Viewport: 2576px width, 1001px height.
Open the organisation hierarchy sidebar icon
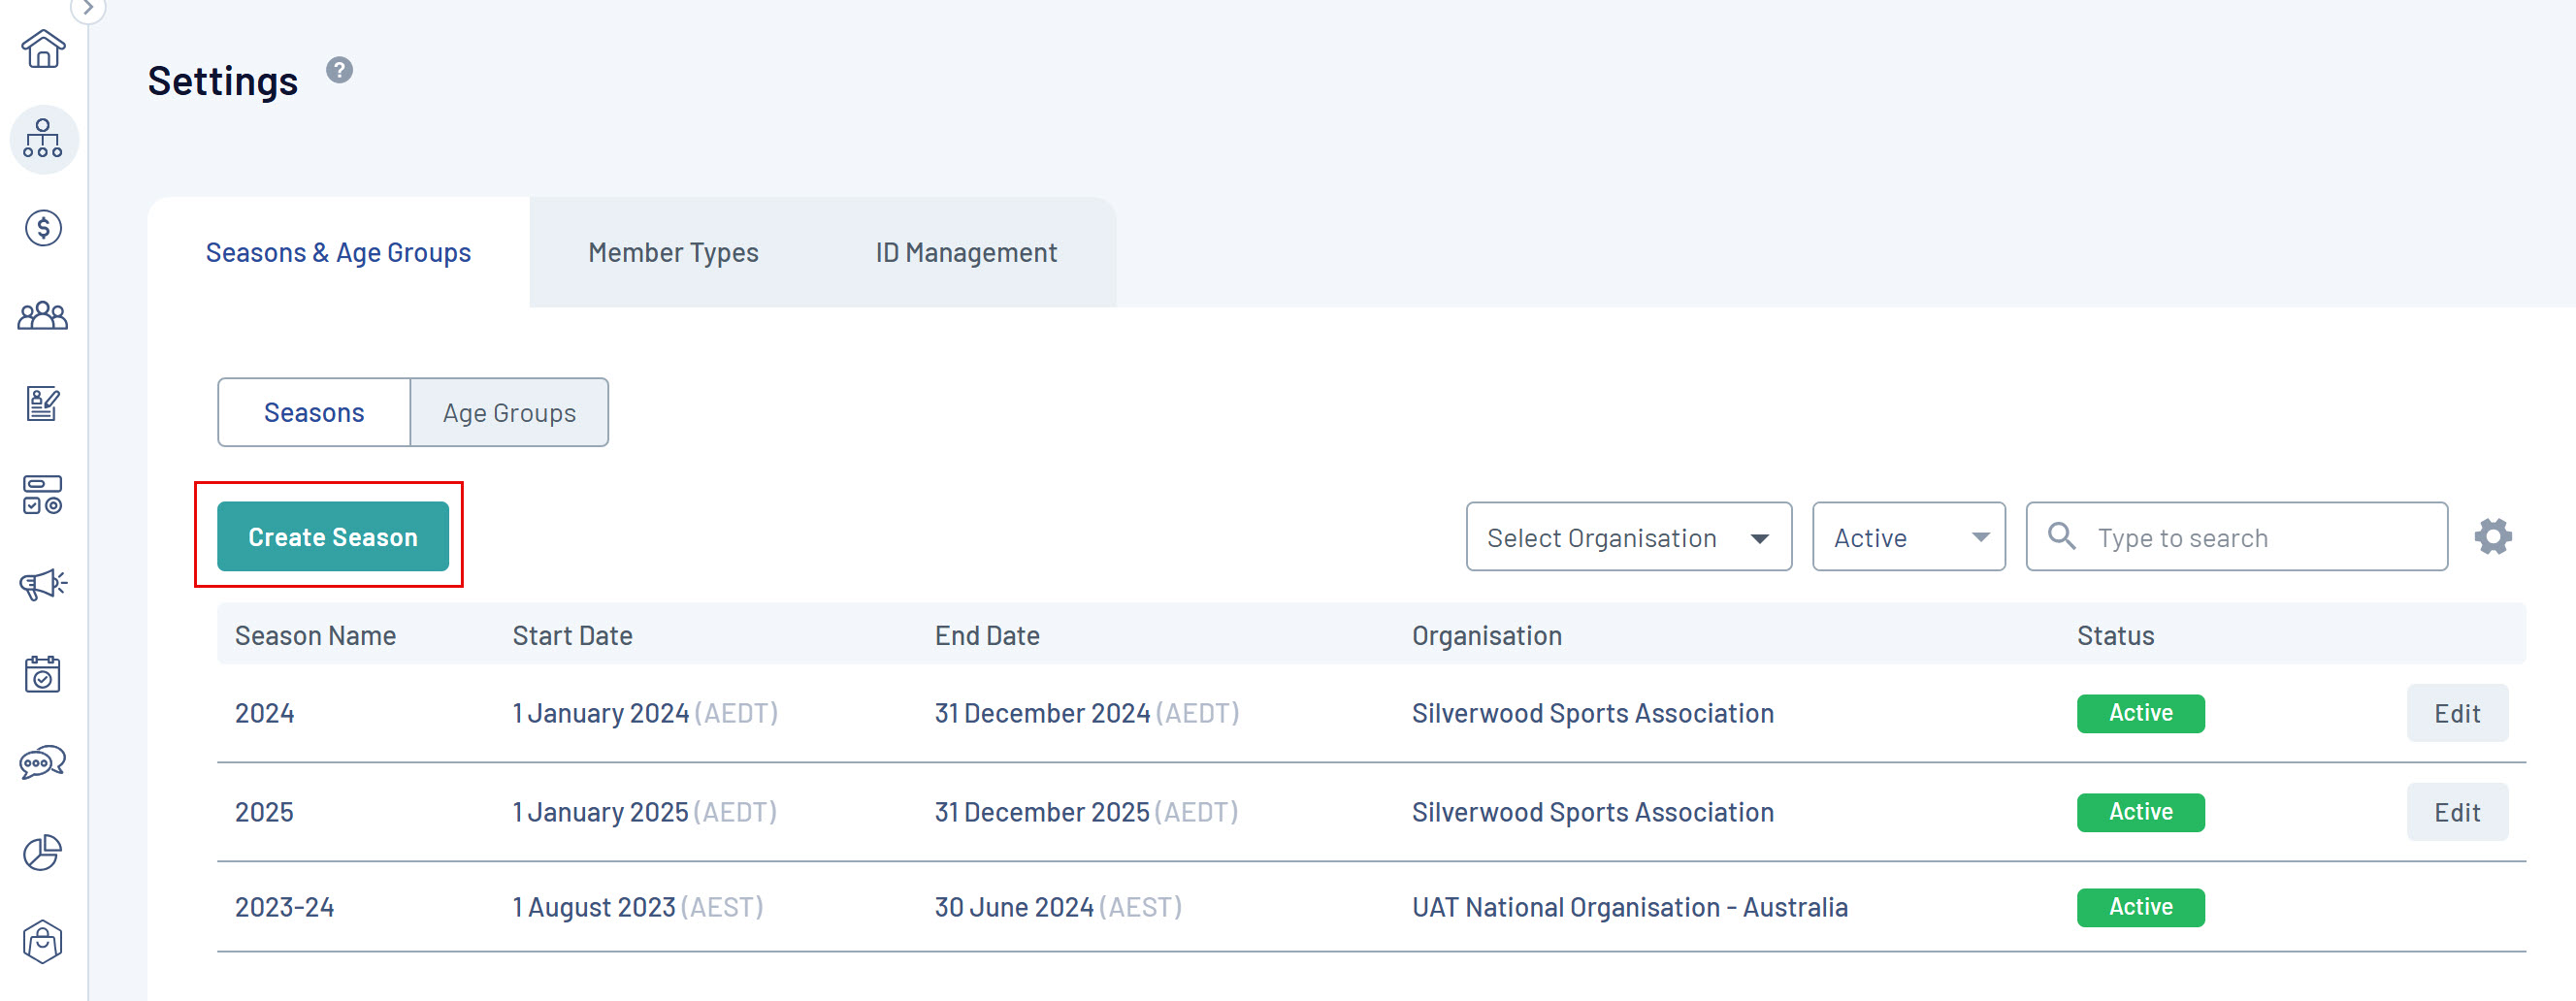(x=43, y=139)
